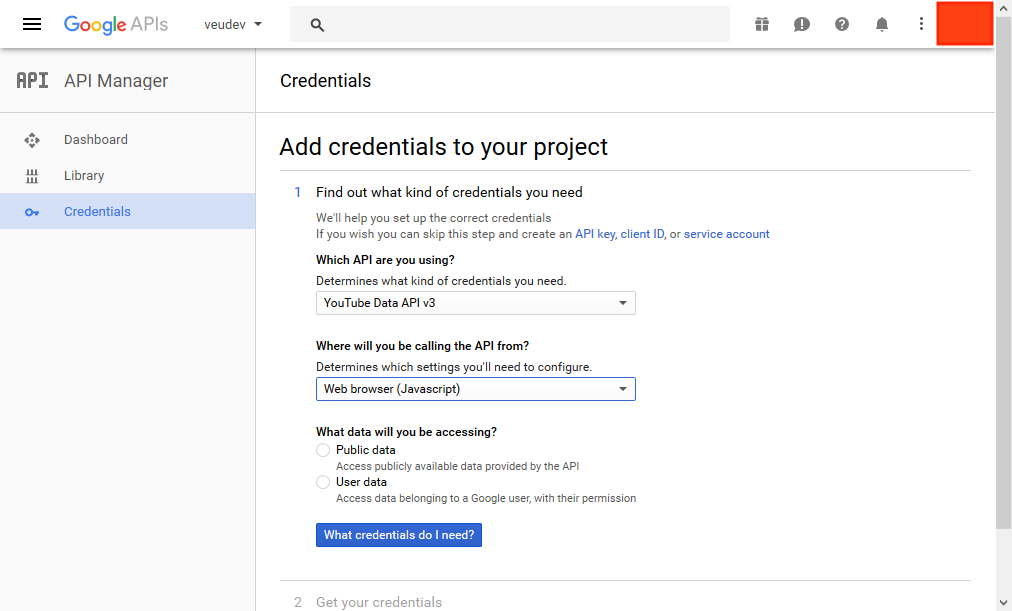The height and width of the screenshot is (611, 1012).
Task: Click What credentials do I need? button
Action: [x=400, y=535]
